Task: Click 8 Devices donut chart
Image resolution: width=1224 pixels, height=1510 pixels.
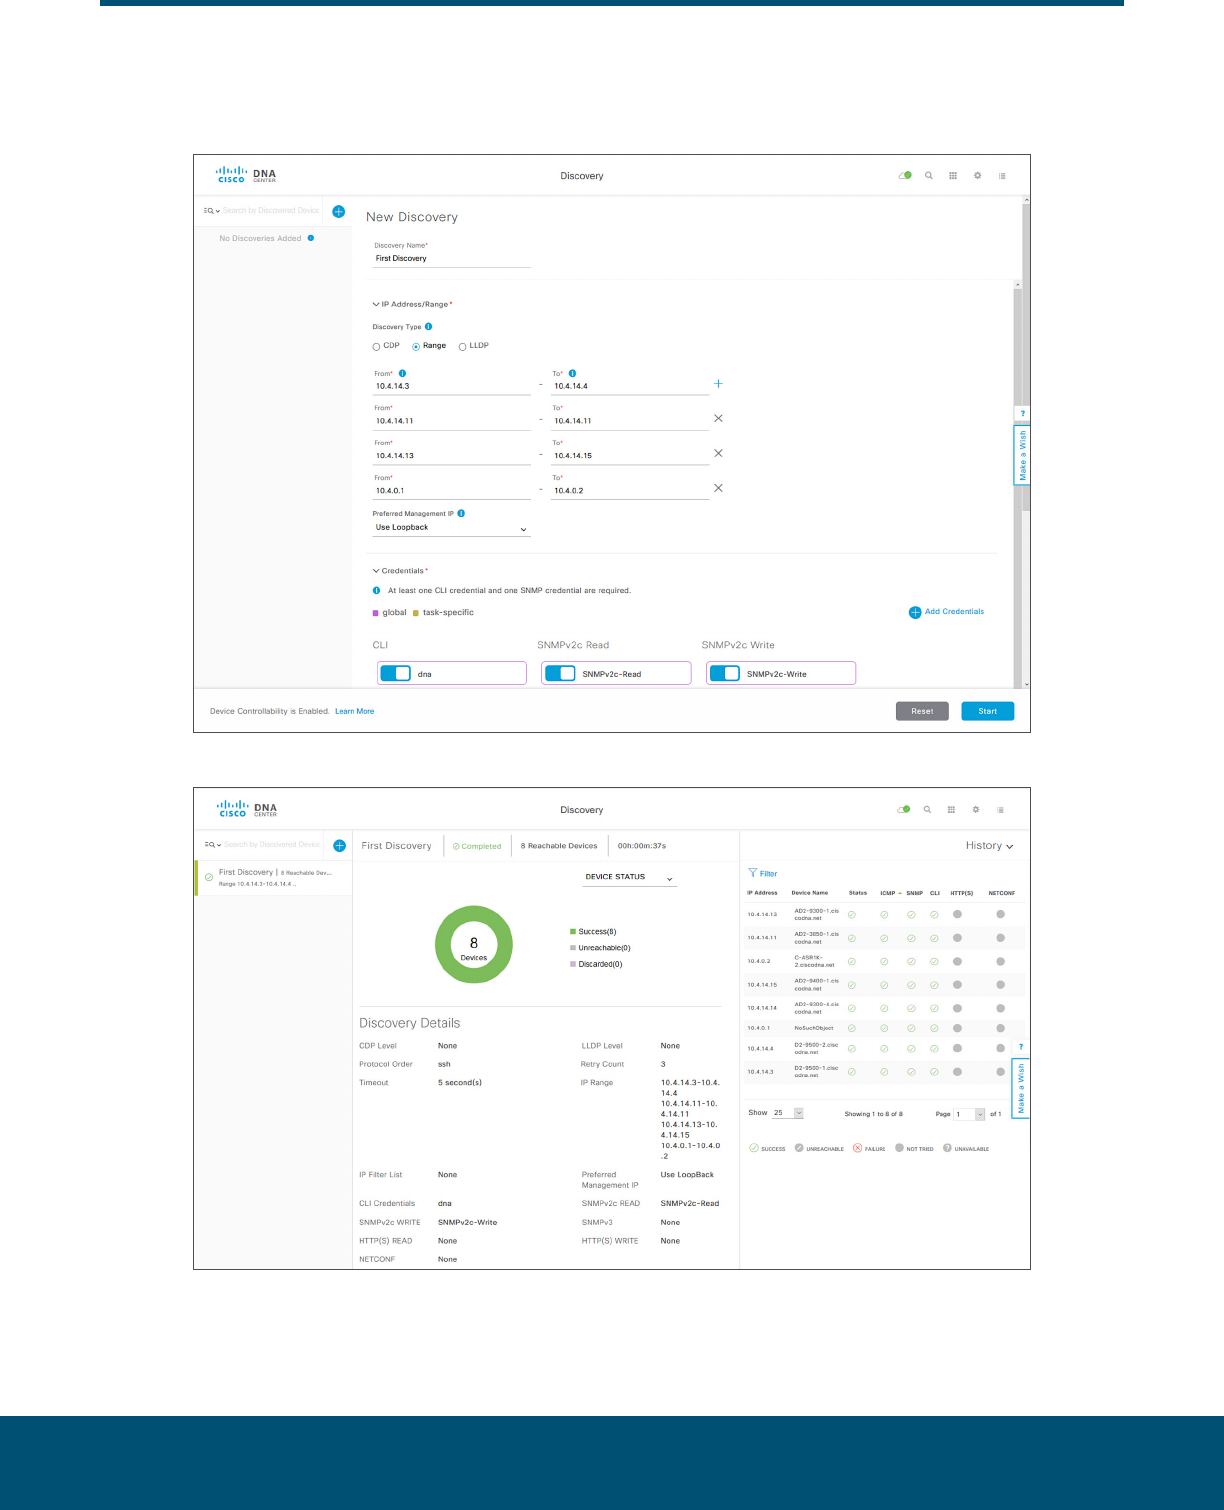Action: [474, 945]
